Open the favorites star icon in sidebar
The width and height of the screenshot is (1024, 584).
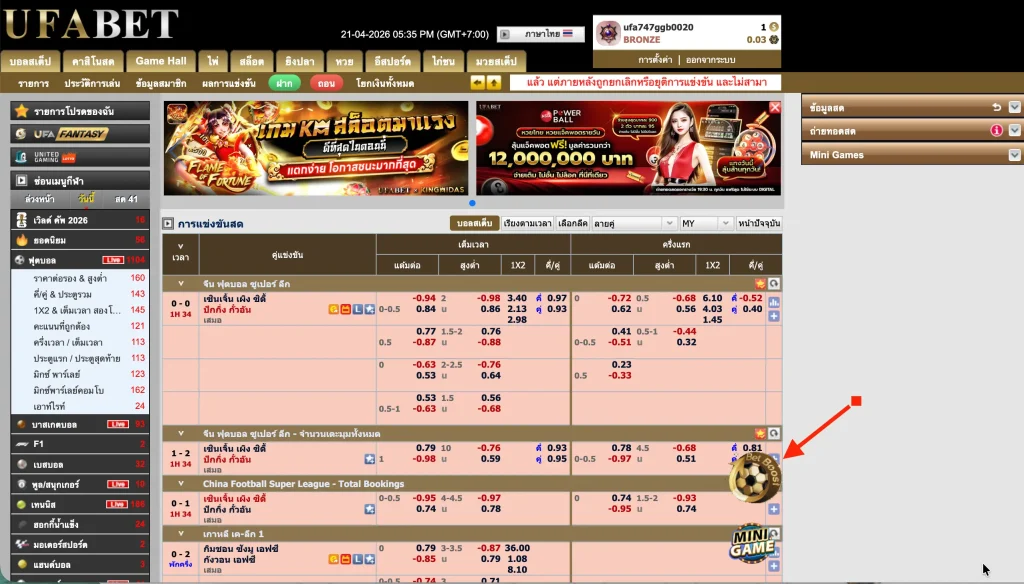click(x=22, y=111)
